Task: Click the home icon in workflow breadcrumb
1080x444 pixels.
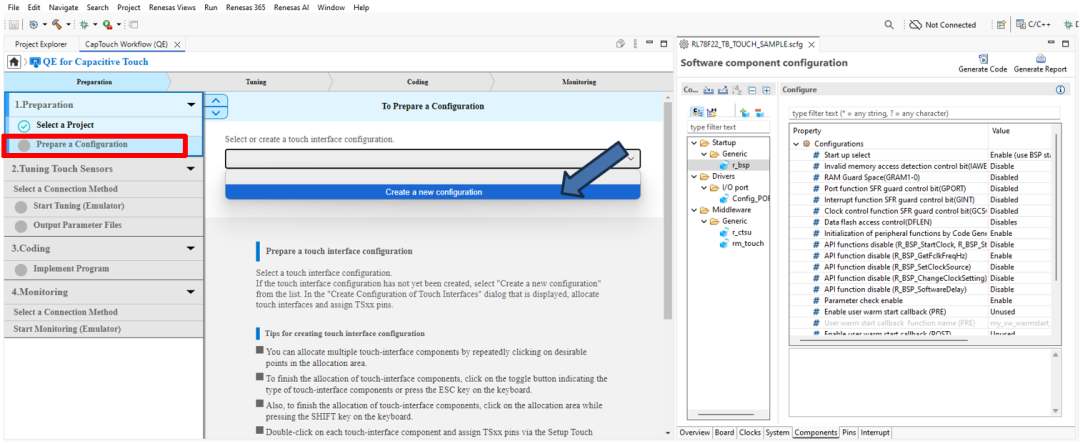Action: pyautogui.click(x=14, y=62)
